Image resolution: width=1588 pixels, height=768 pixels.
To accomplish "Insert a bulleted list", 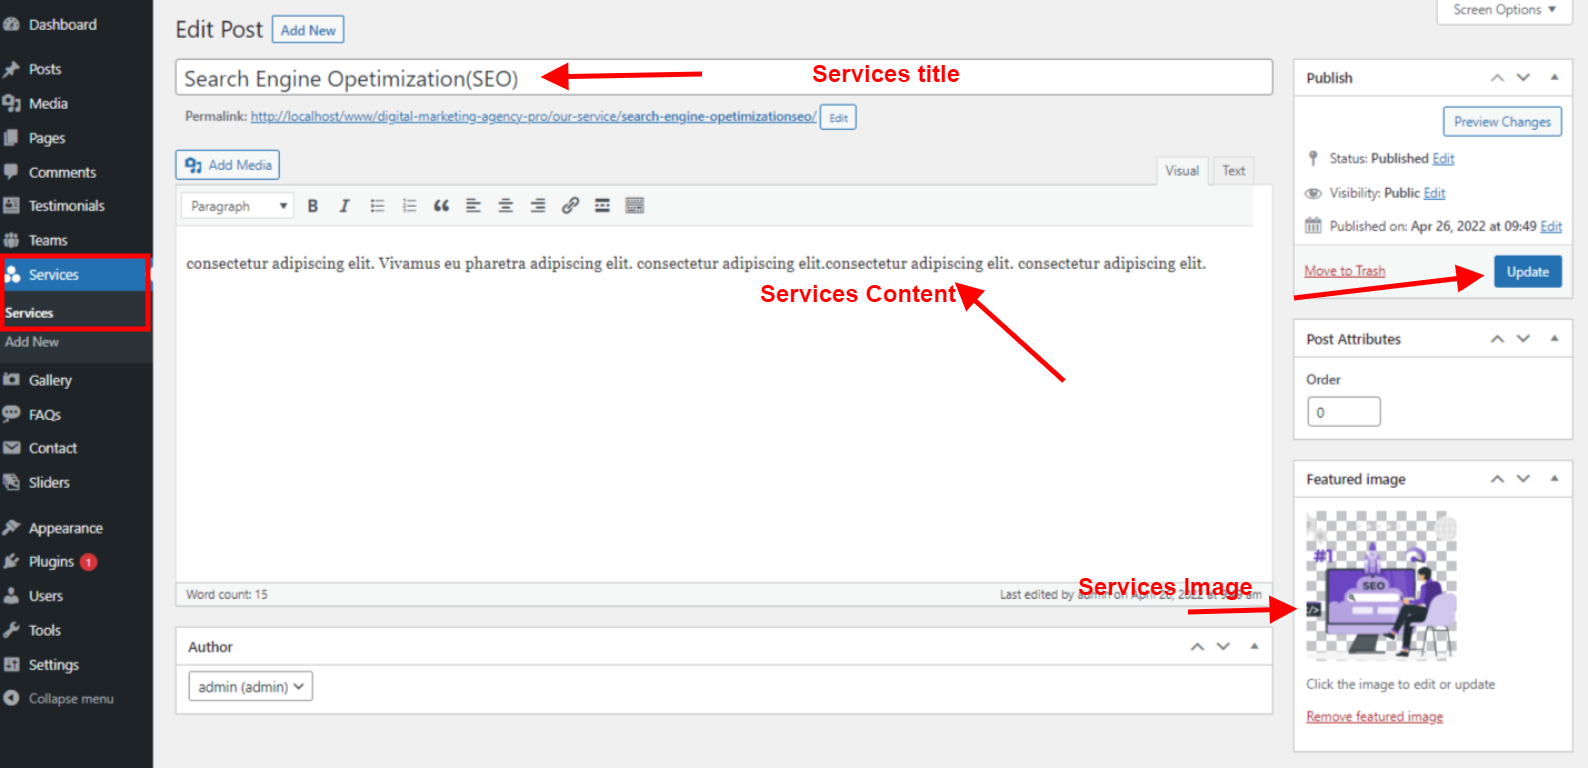I will click(x=377, y=206).
